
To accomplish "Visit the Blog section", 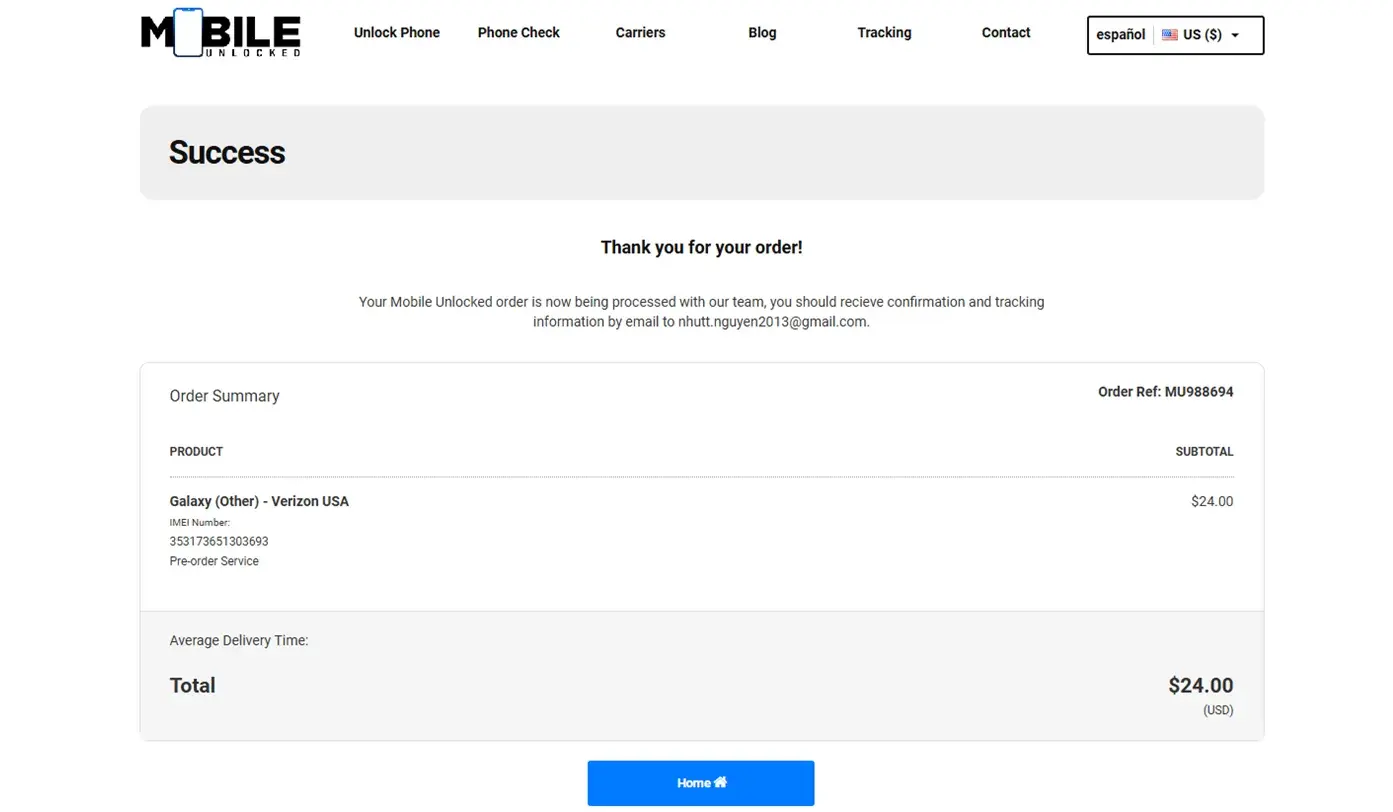I will (762, 33).
